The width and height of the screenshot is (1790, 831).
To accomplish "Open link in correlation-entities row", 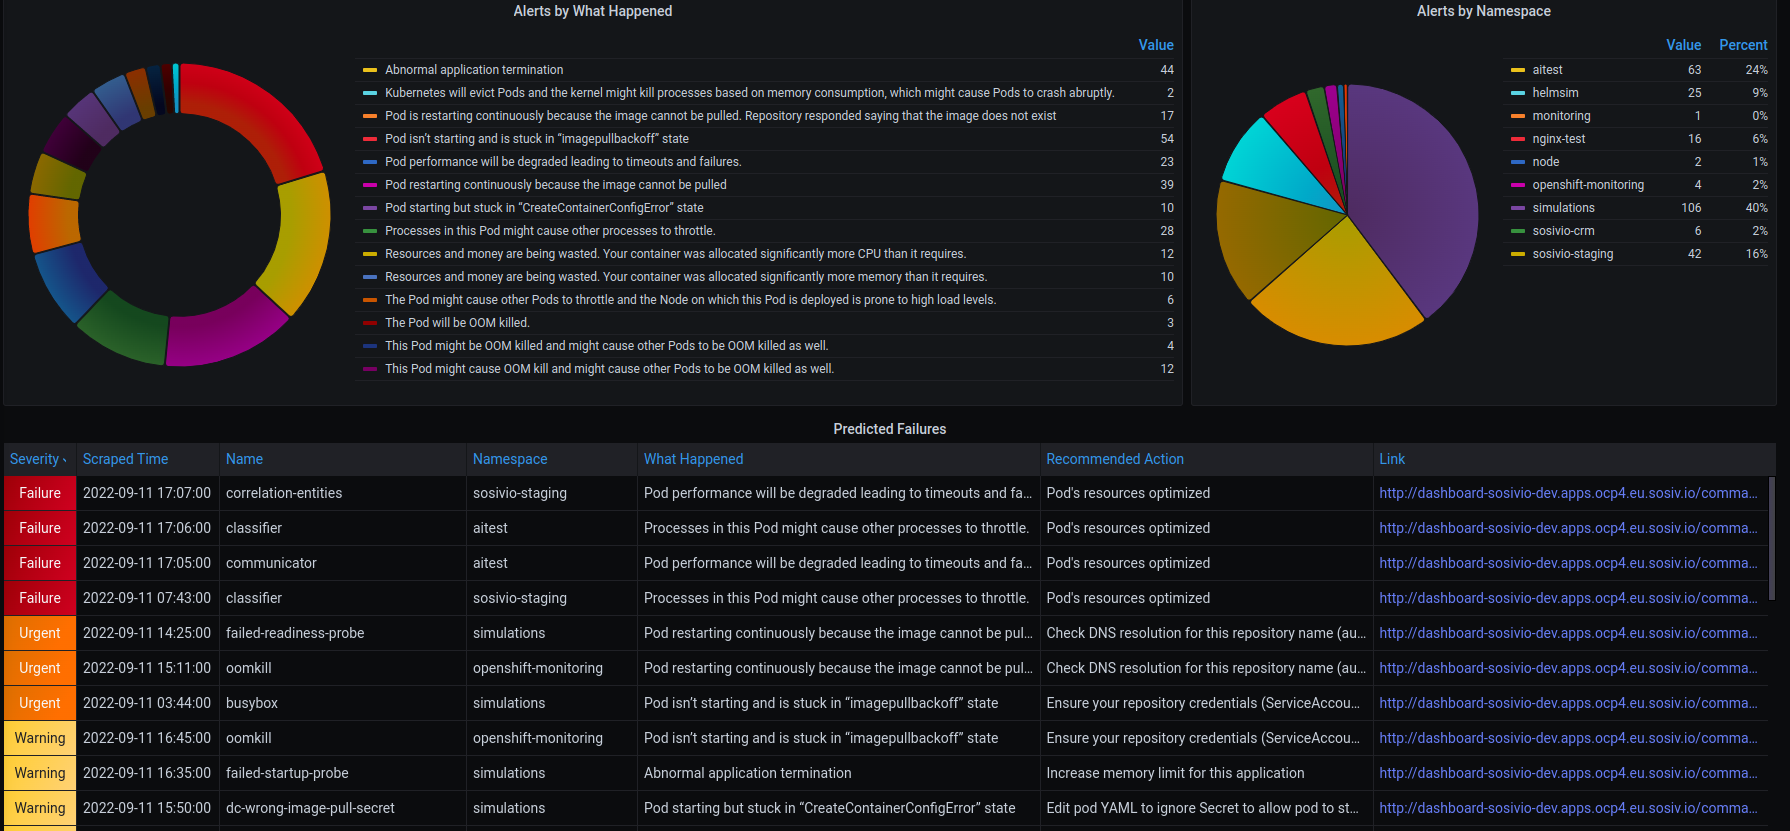I will click(1568, 493).
